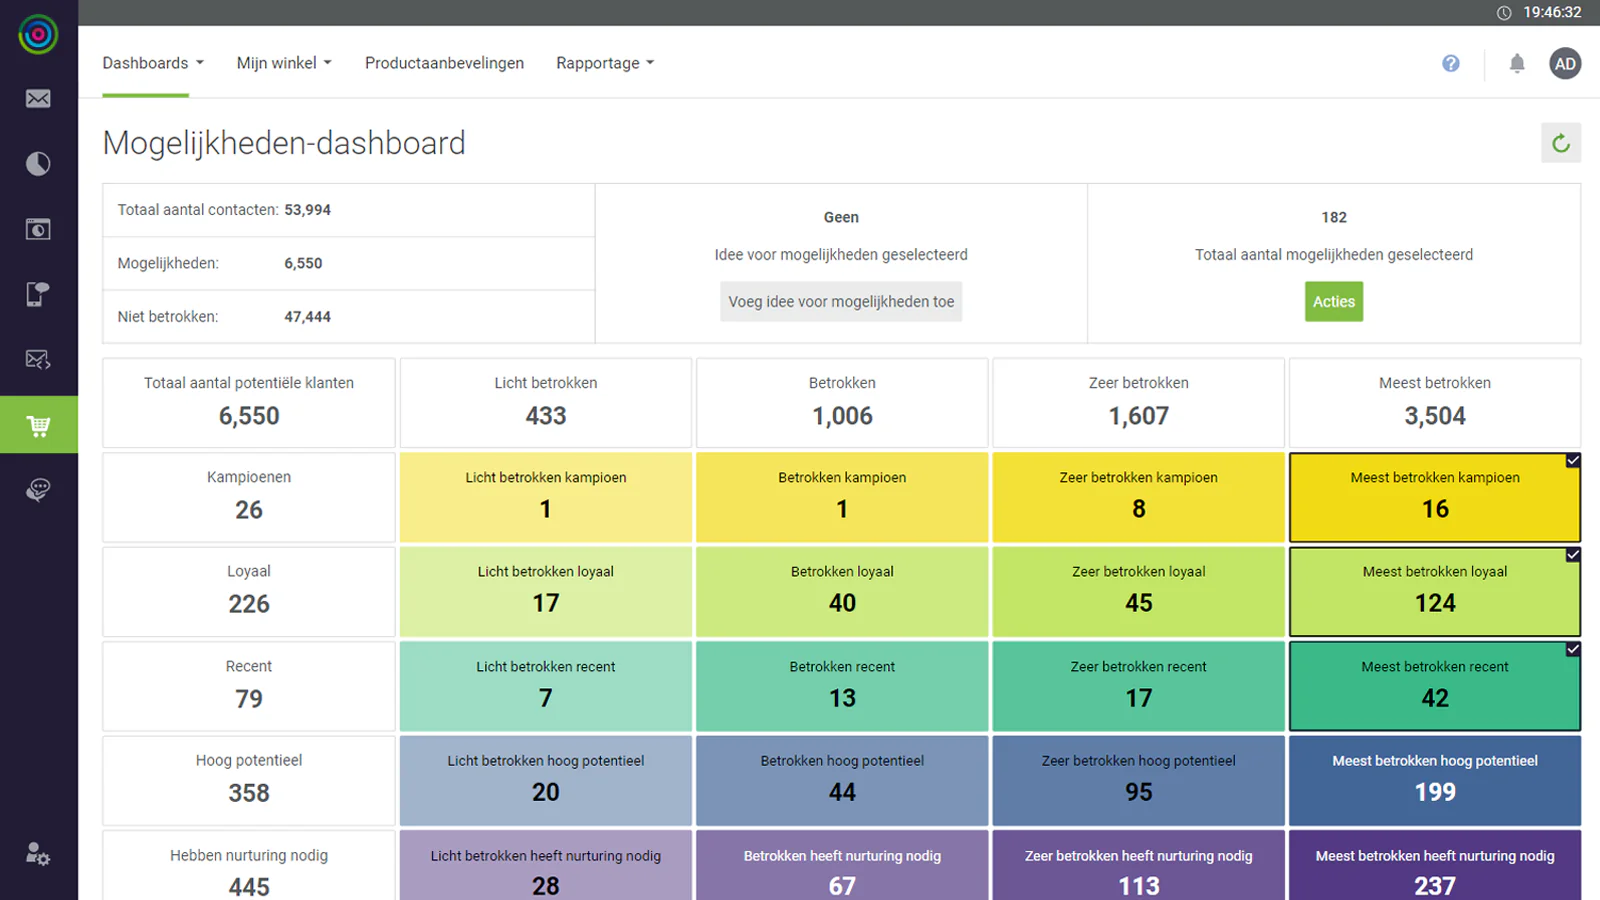Click the Loyaal 226 row card
The width and height of the screenshot is (1600, 900).
pos(249,591)
